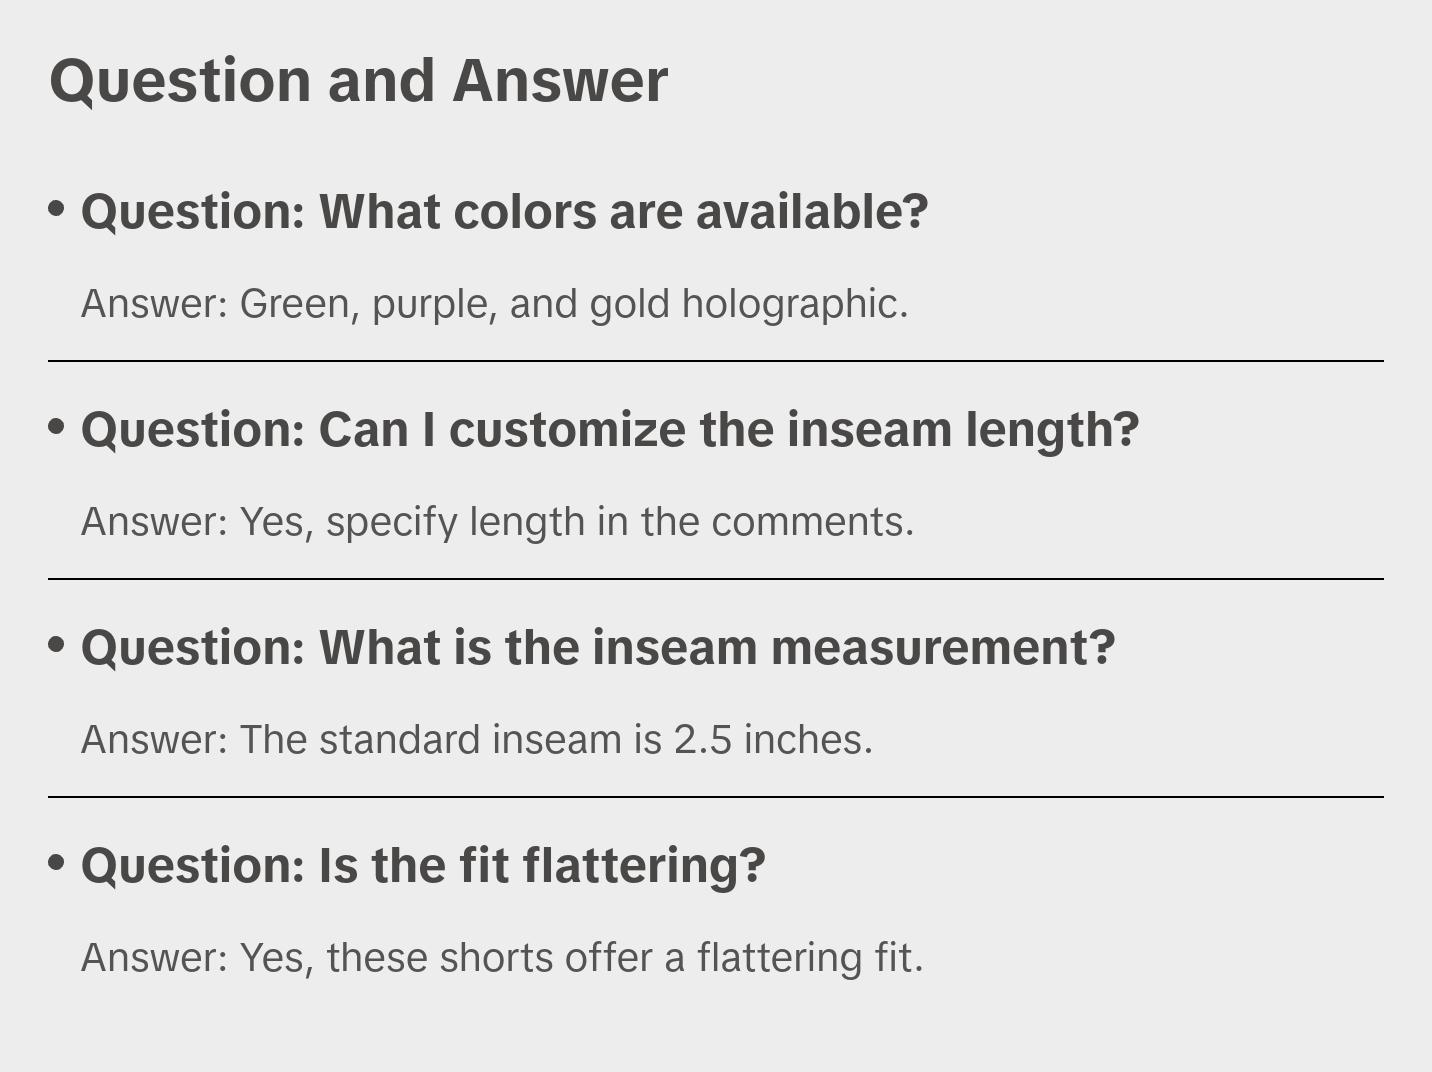Select the "Is the fit flattering?" question

click(422, 866)
